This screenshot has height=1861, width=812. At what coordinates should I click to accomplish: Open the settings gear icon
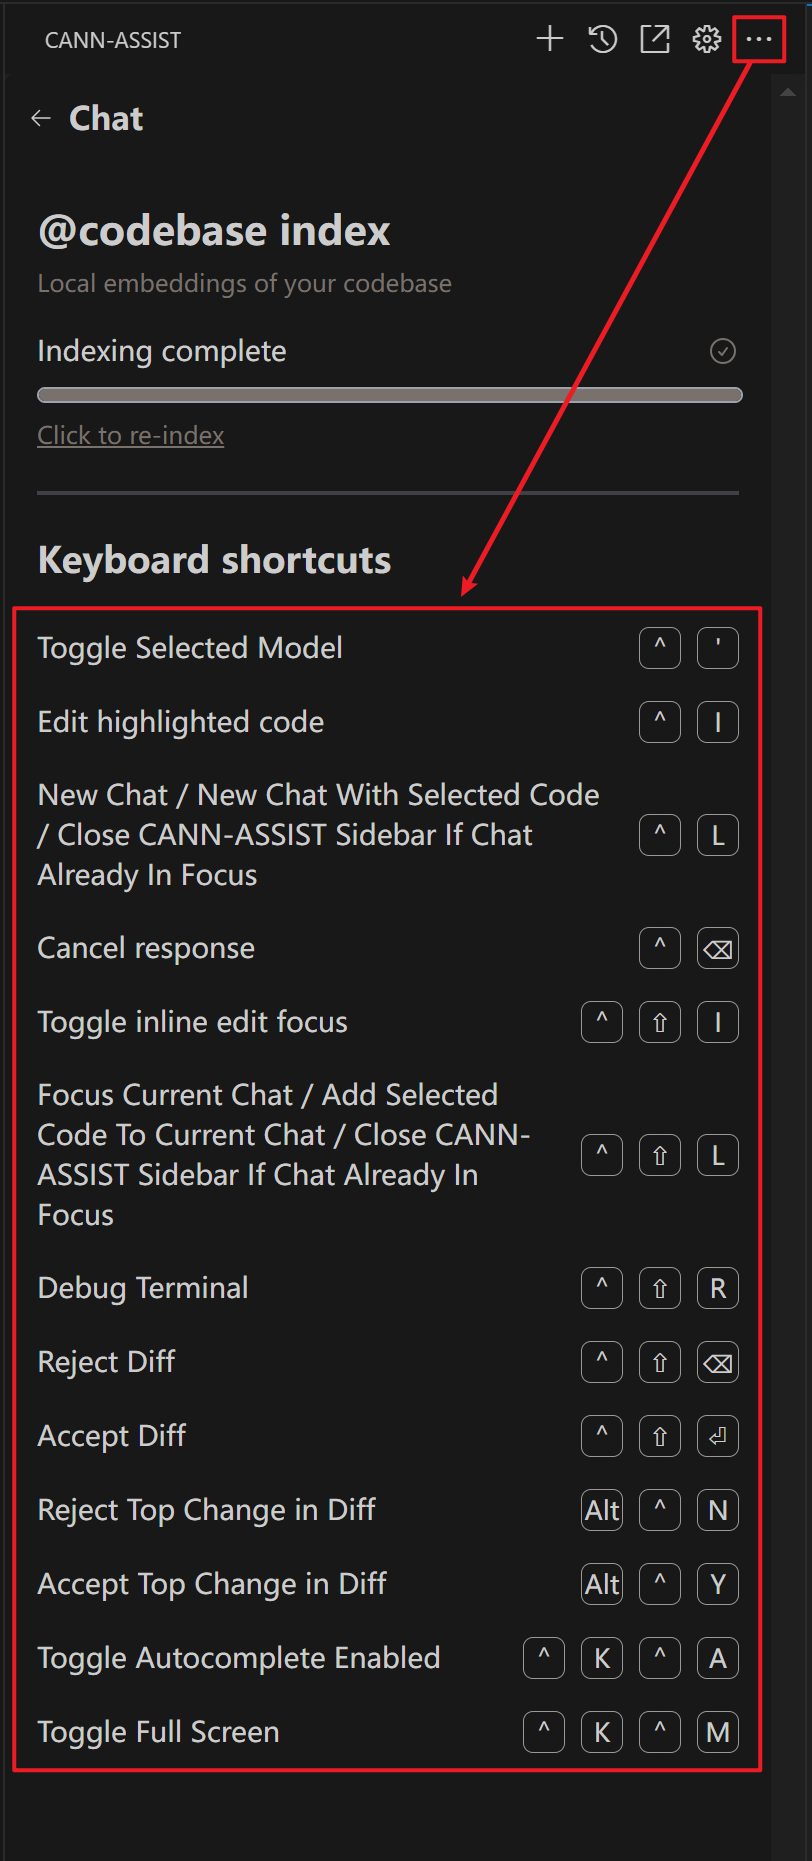click(x=707, y=40)
